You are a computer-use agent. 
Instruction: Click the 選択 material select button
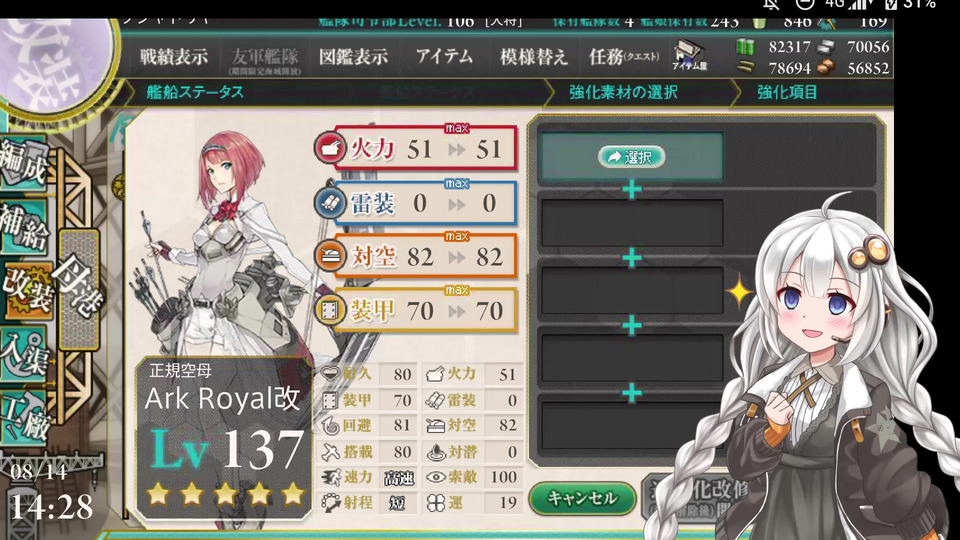point(631,157)
